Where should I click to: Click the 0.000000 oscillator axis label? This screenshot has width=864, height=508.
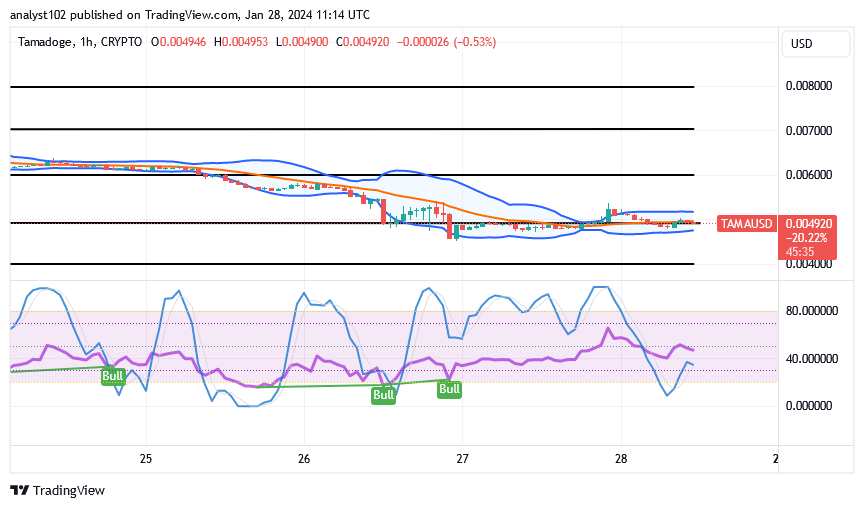coord(808,406)
